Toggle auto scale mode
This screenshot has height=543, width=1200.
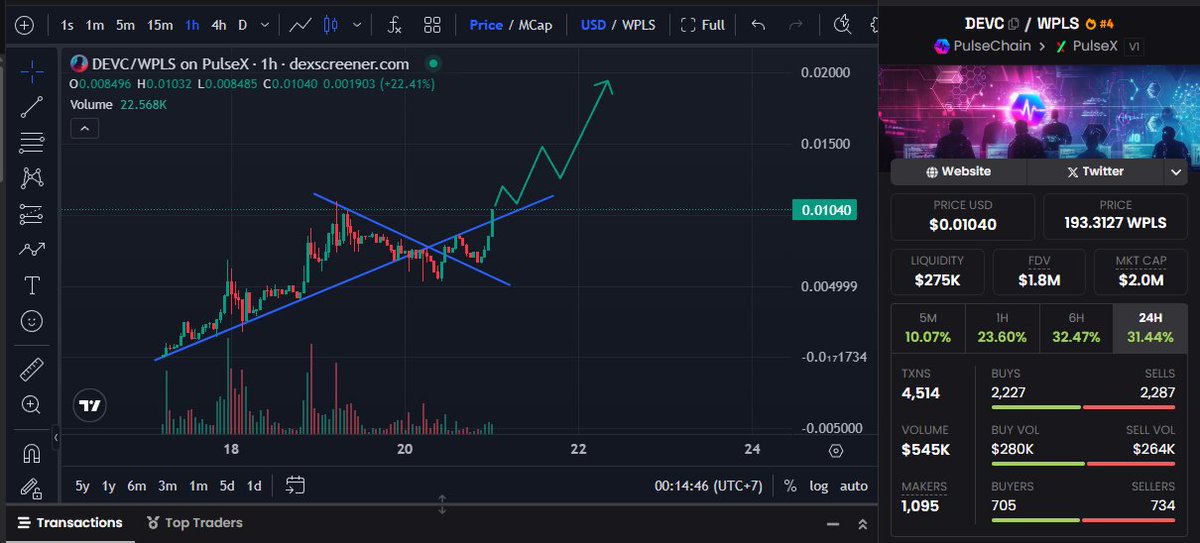[853, 486]
